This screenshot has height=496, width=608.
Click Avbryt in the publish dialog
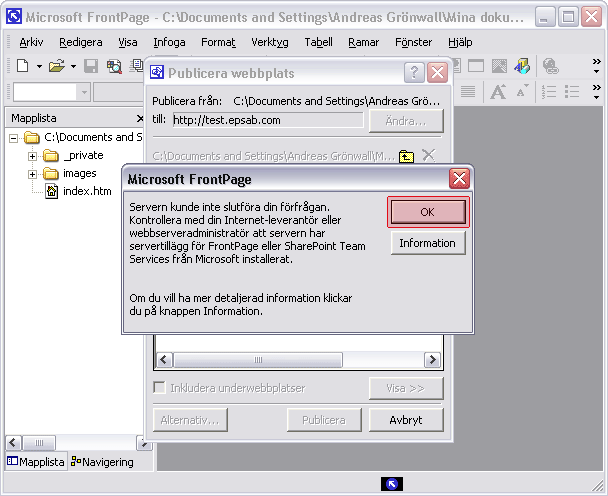pos(406,420)
